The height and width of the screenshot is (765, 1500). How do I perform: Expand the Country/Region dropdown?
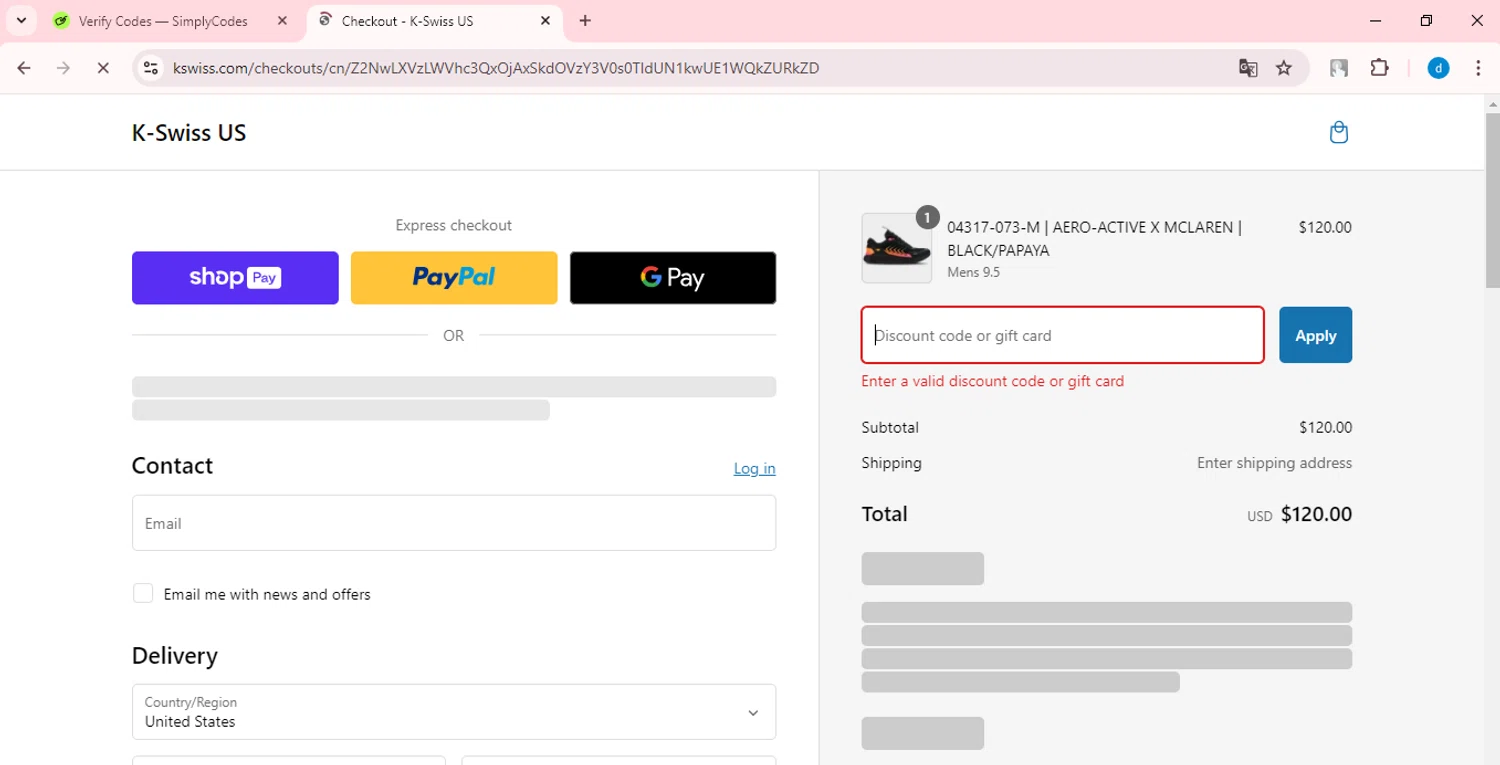(x=454, y=712)
